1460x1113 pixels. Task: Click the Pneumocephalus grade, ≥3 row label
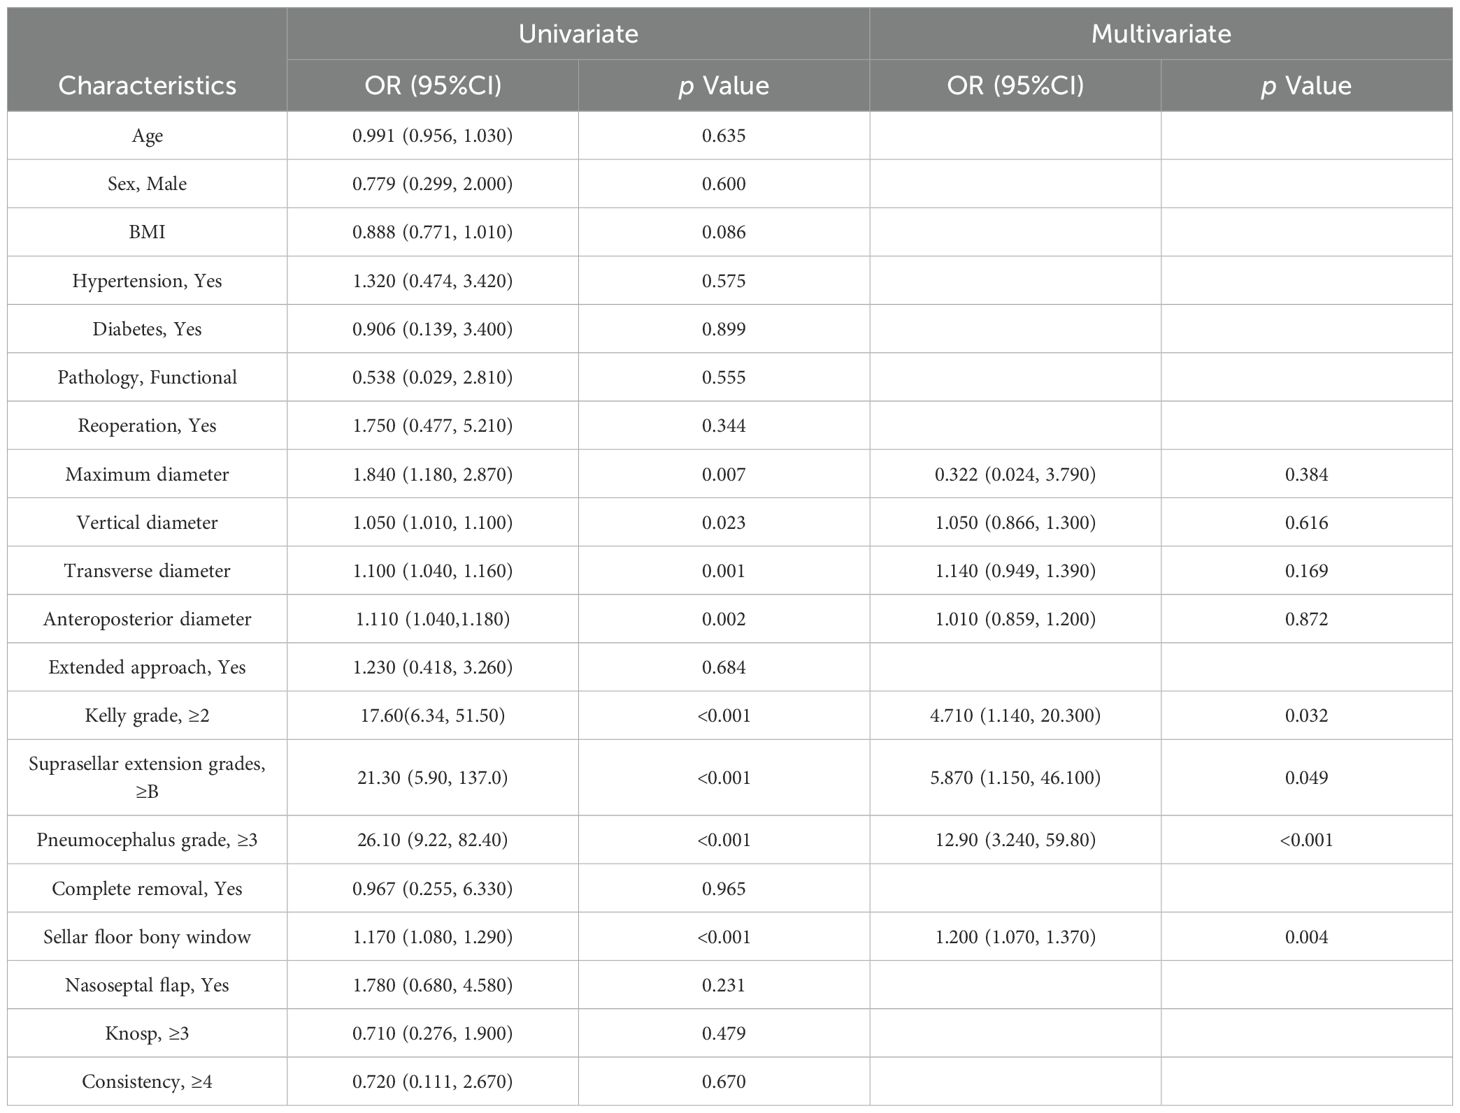[x=147, y=840]
